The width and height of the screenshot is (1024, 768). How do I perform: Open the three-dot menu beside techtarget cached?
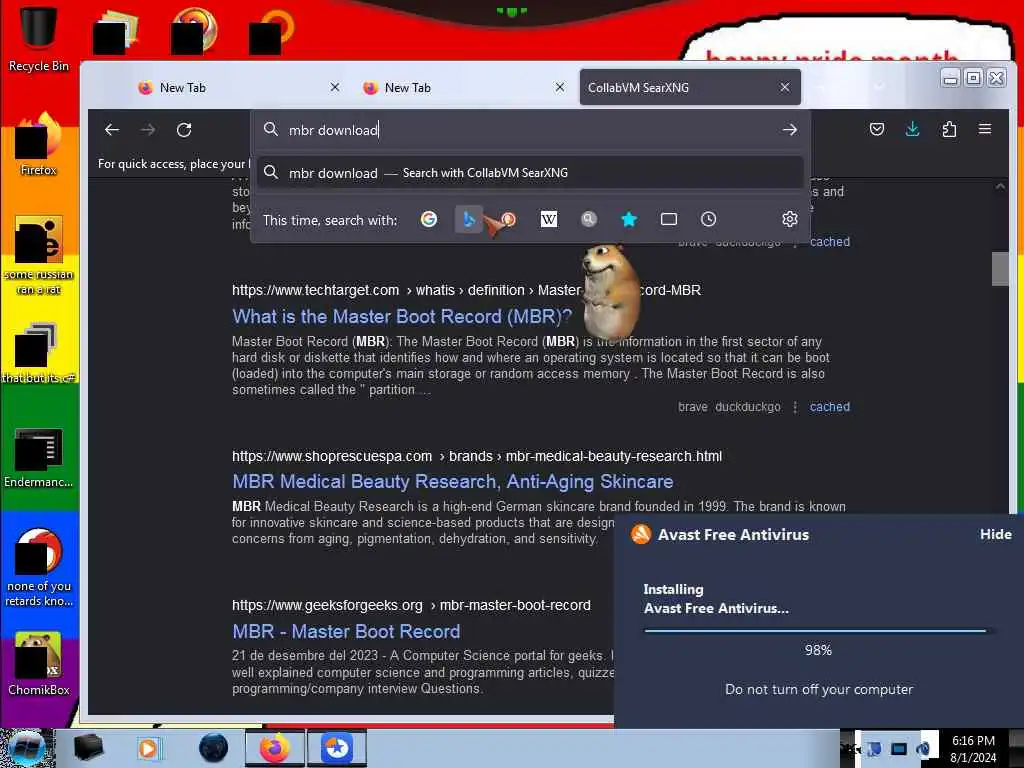pos(795,407)
